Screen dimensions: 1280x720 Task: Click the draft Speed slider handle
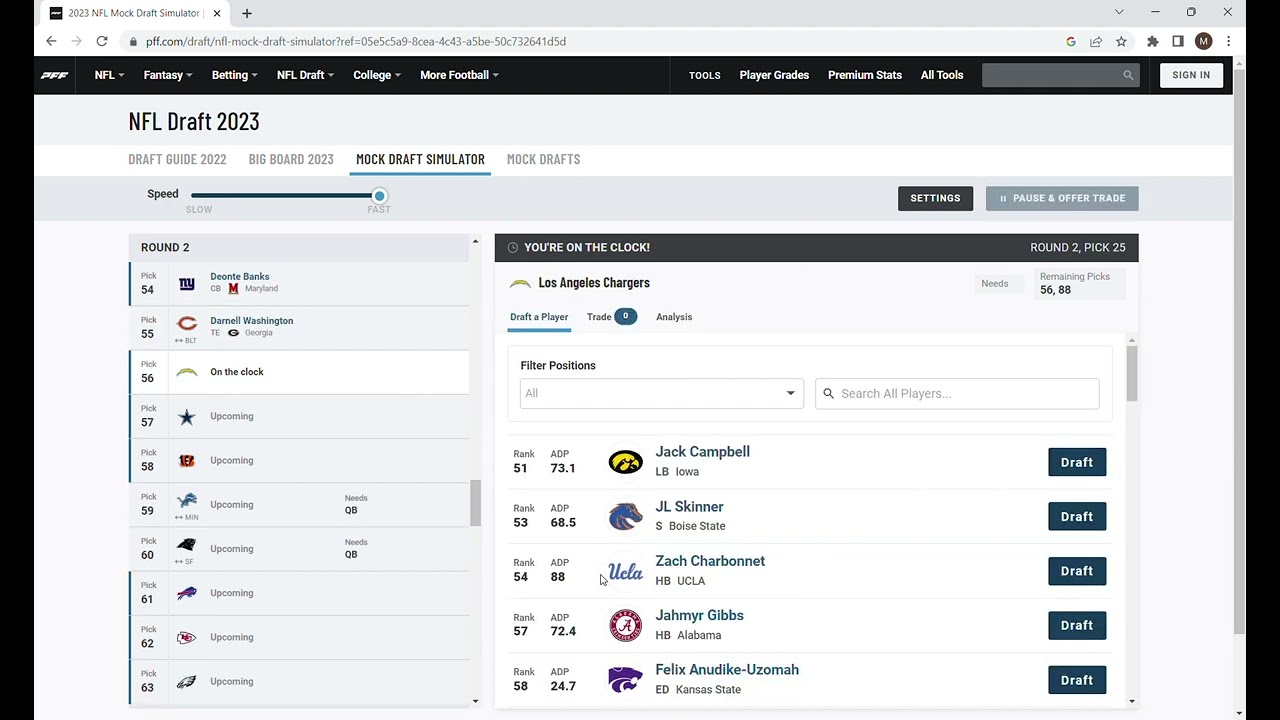379,196
